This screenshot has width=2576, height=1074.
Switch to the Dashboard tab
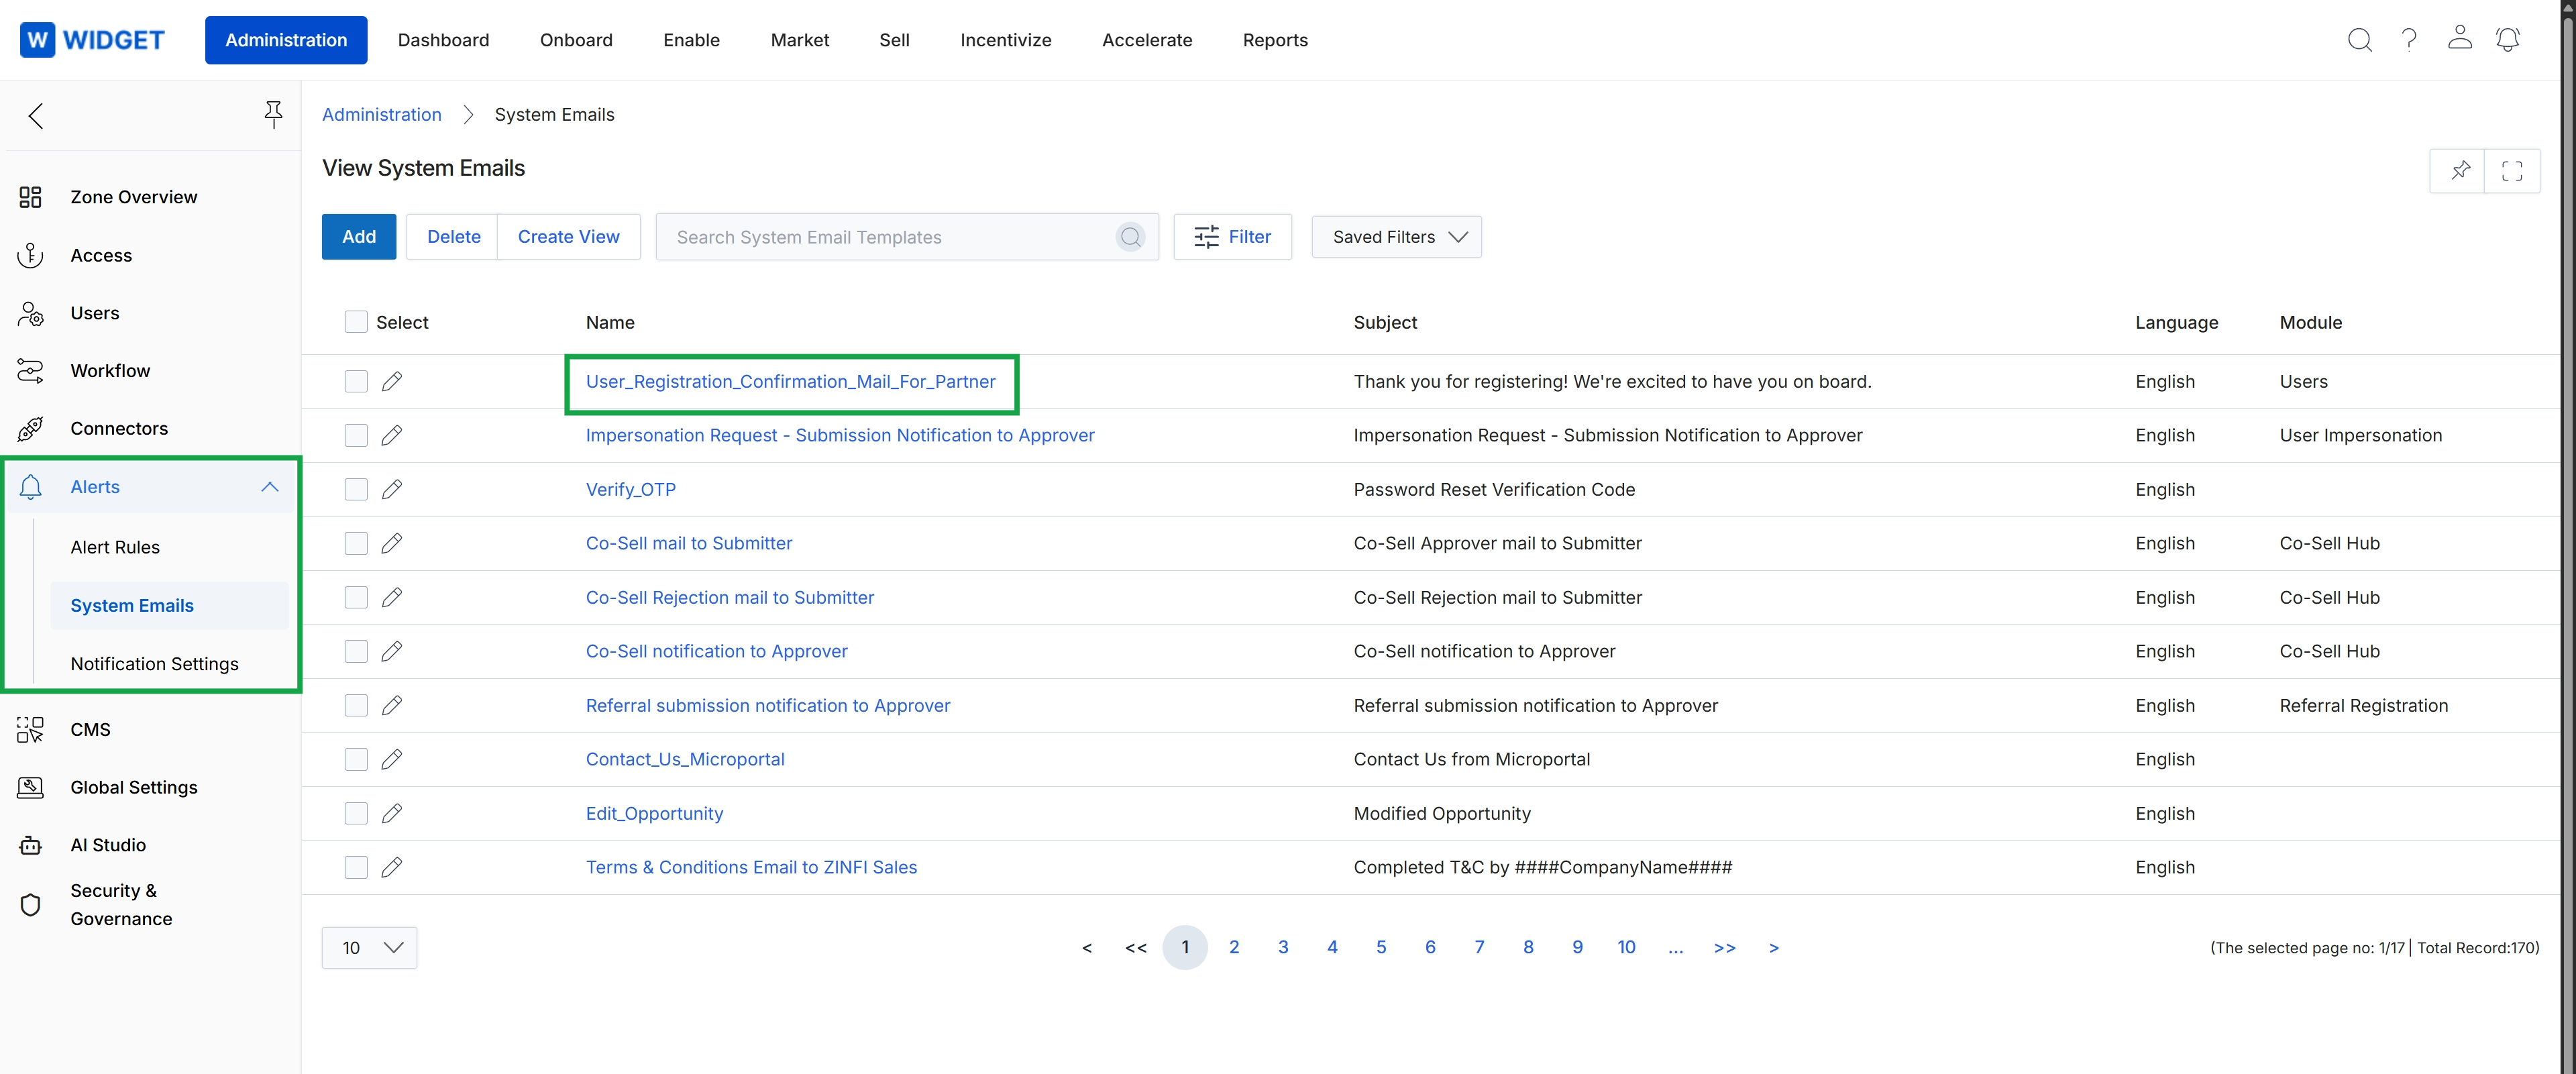443,40
